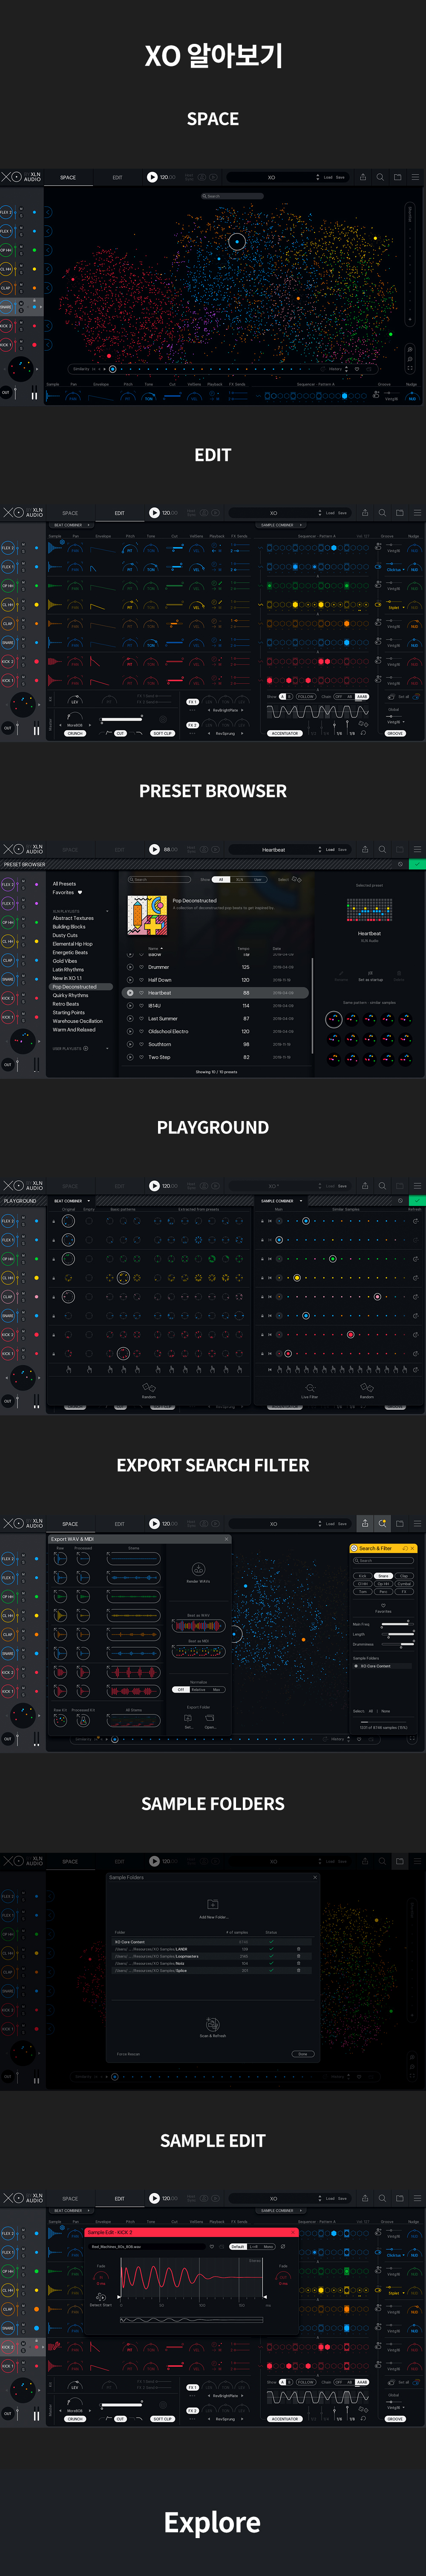
Task: Open the folder icon in SPACE screenshot header
Action: click(x=397, y=177)
